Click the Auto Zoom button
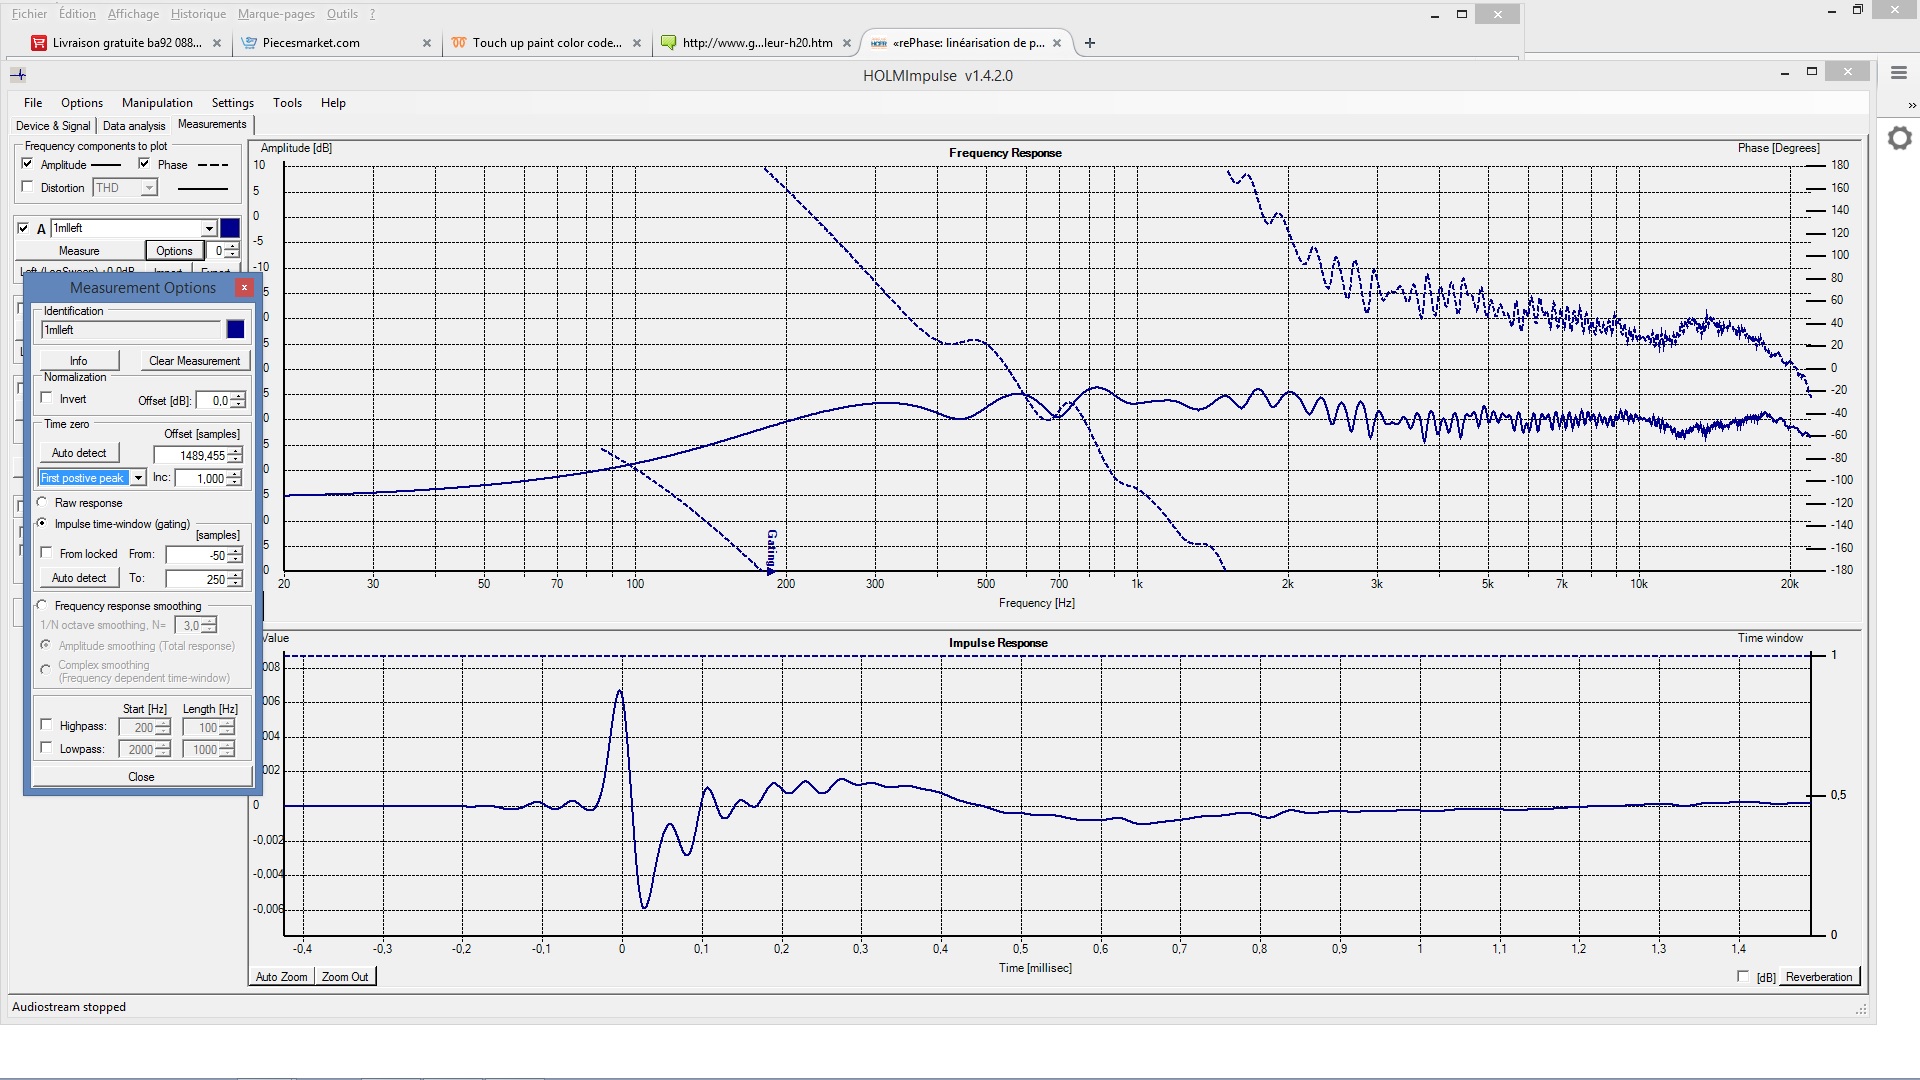Image resolution: width=1920 pixels, height=1080 pixels. (x=281, y=977)
